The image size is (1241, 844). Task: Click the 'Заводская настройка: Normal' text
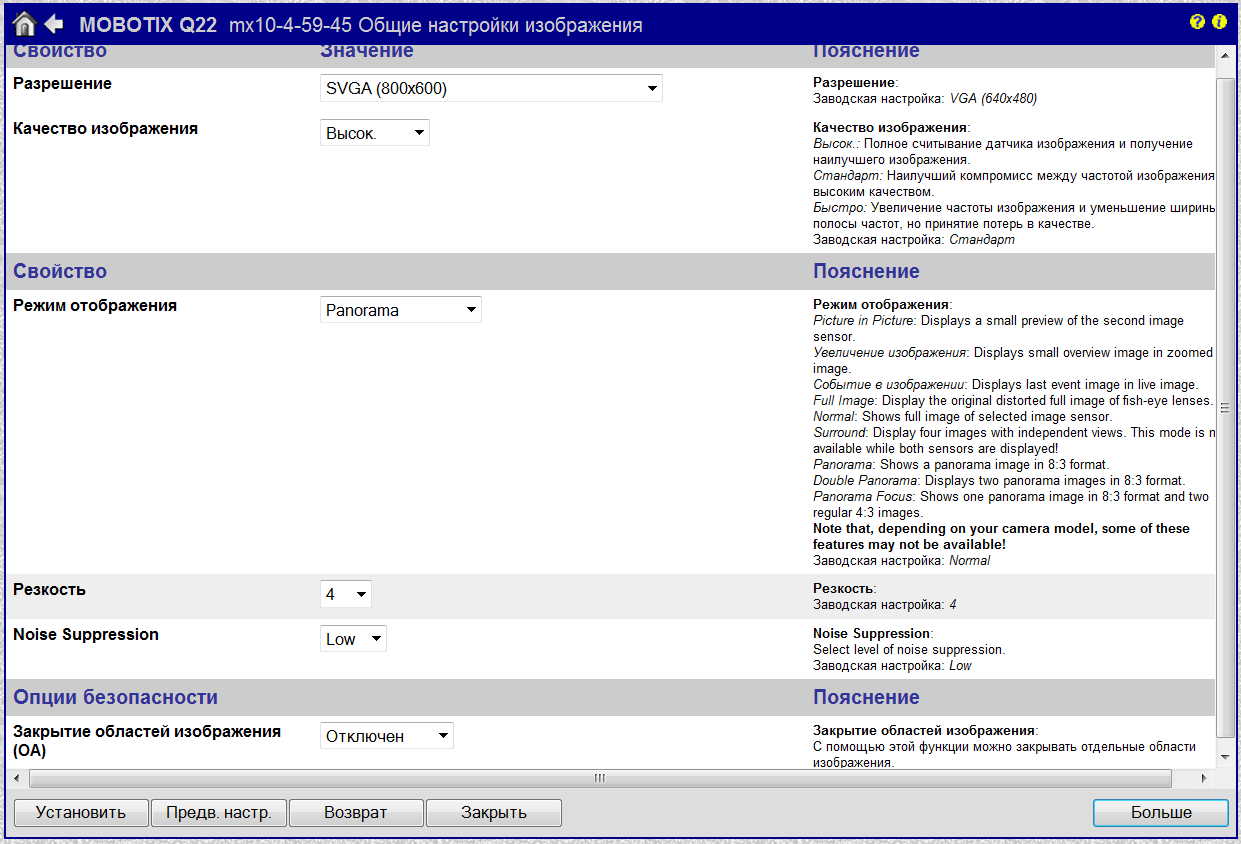pyautogui.click(x=901, y=561)
